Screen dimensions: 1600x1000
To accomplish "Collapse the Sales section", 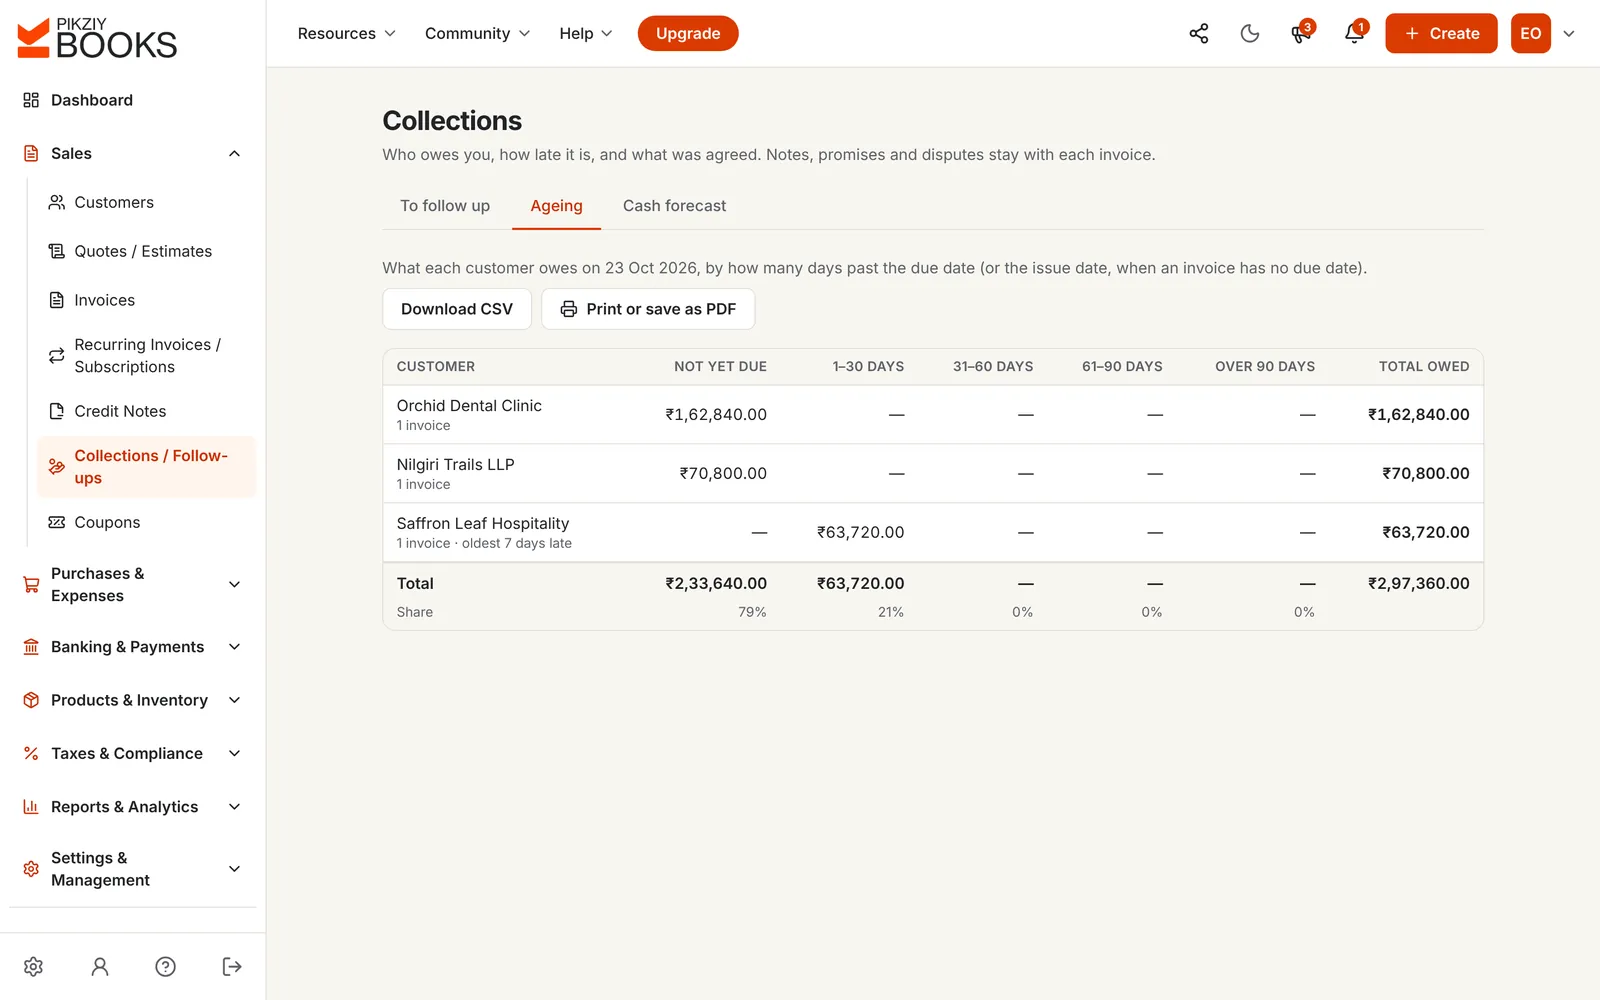I will pyautogui.click(x=132, y=153).
